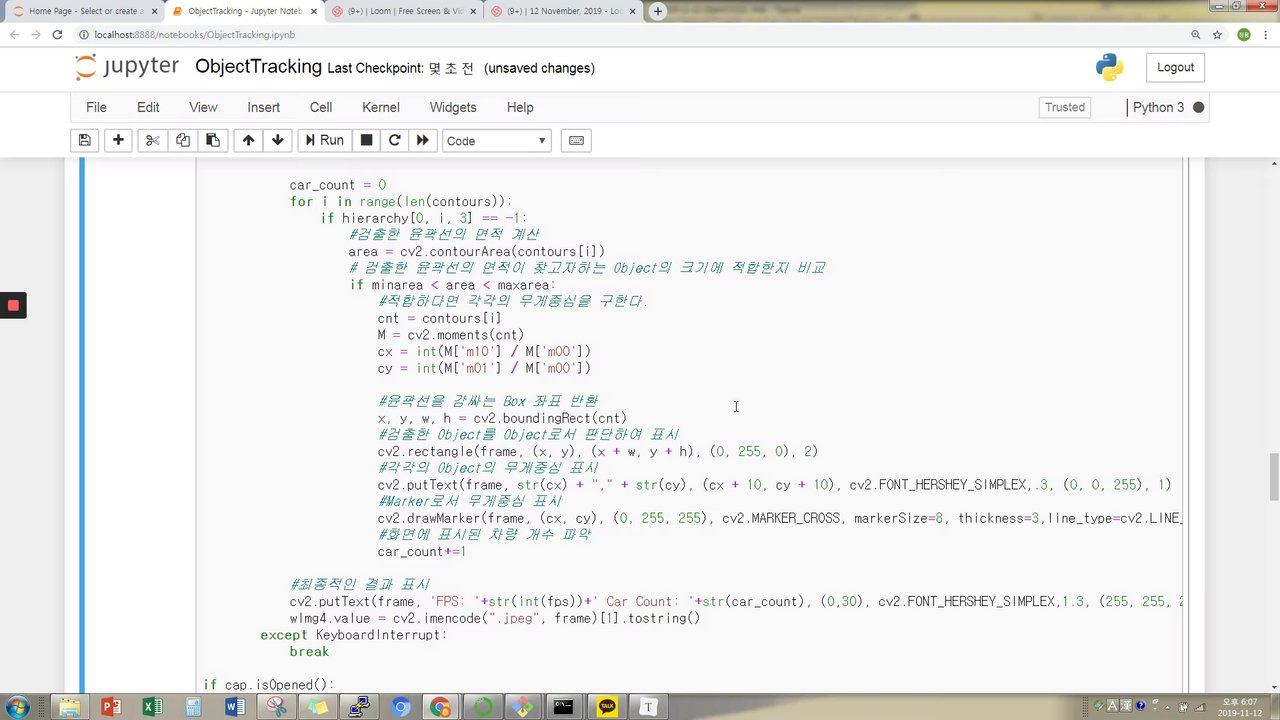Switch to the Loom Free Screen tab
The image size is (1280, 720).
[x=402, y=11]
